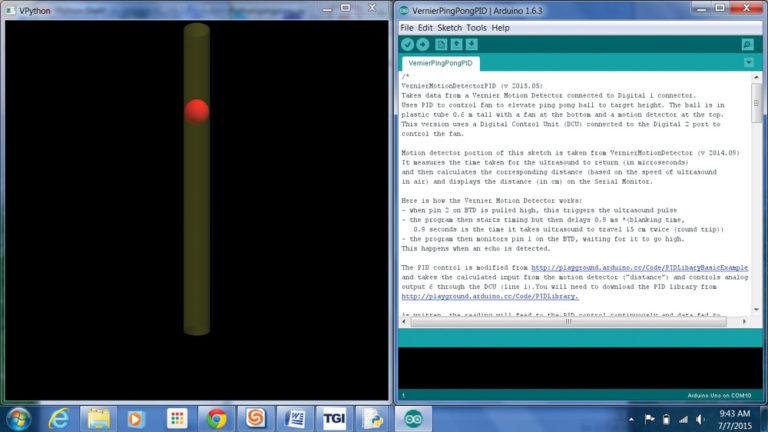Open the Help menu in Arduino

[500, 28]
